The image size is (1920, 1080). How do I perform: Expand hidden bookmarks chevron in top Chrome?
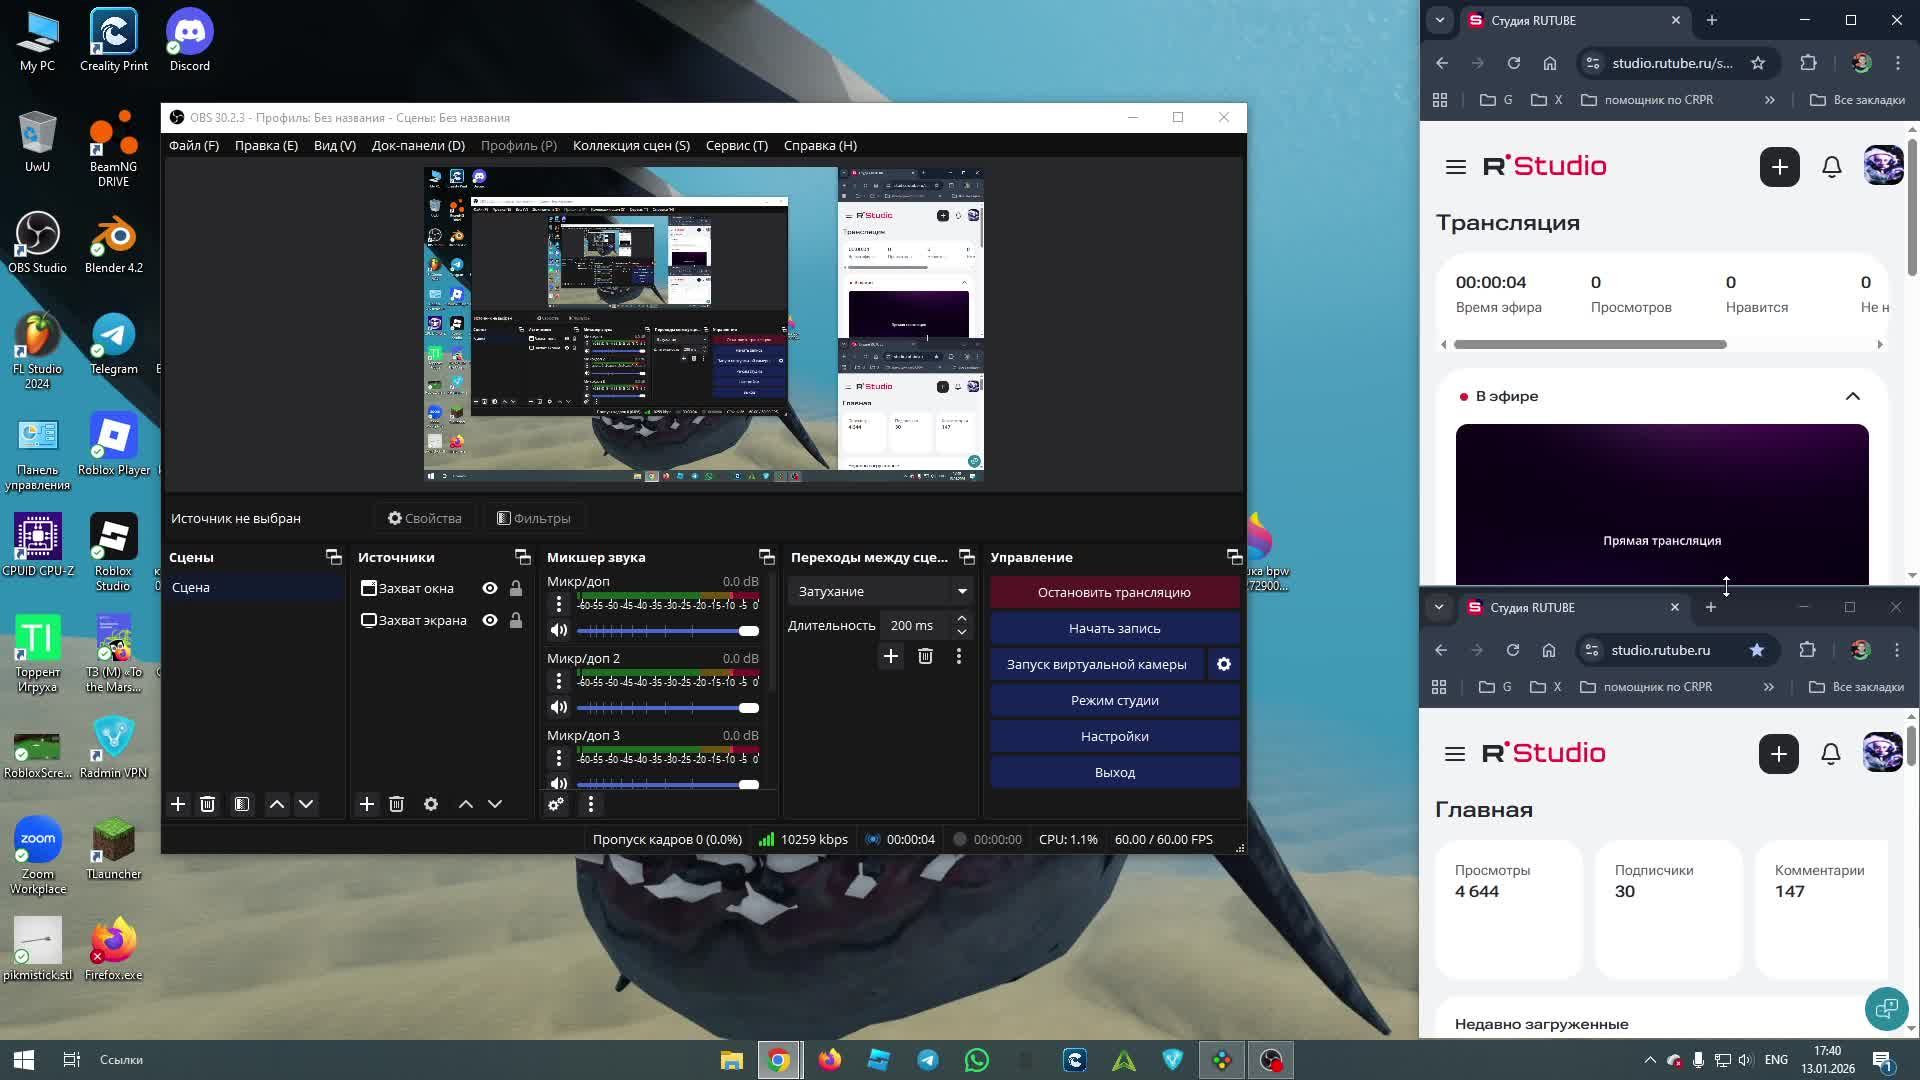tap(1770, 100)
